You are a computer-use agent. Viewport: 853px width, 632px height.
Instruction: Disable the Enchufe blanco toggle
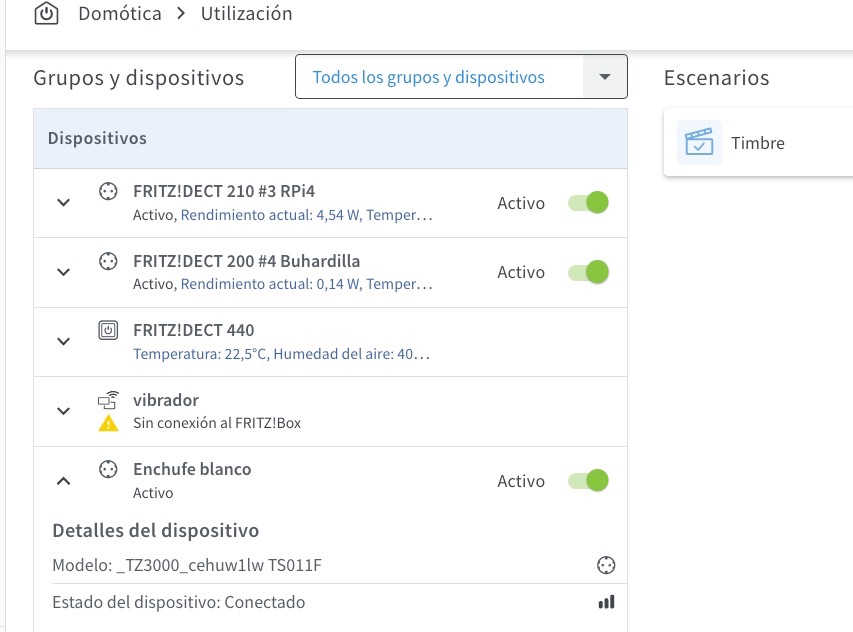tap(588, 481)
